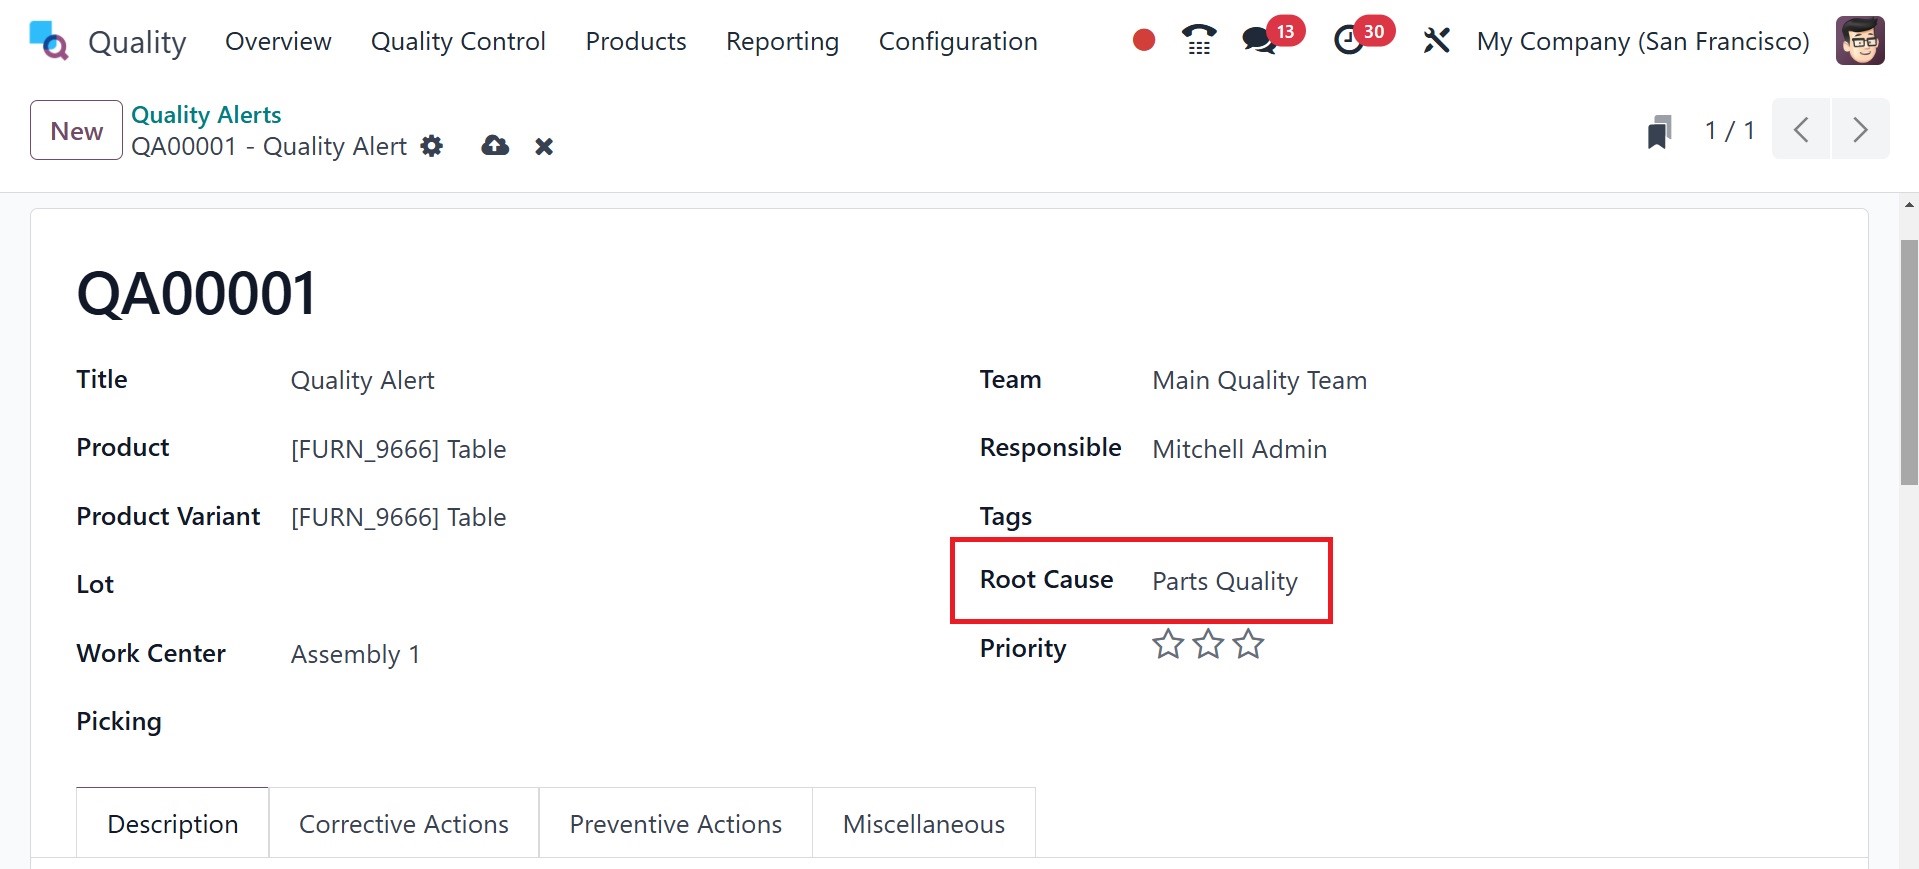The image size is (1919, 869).
Task: Switch to the Corrective Actions tab
Action: (404, 824)
